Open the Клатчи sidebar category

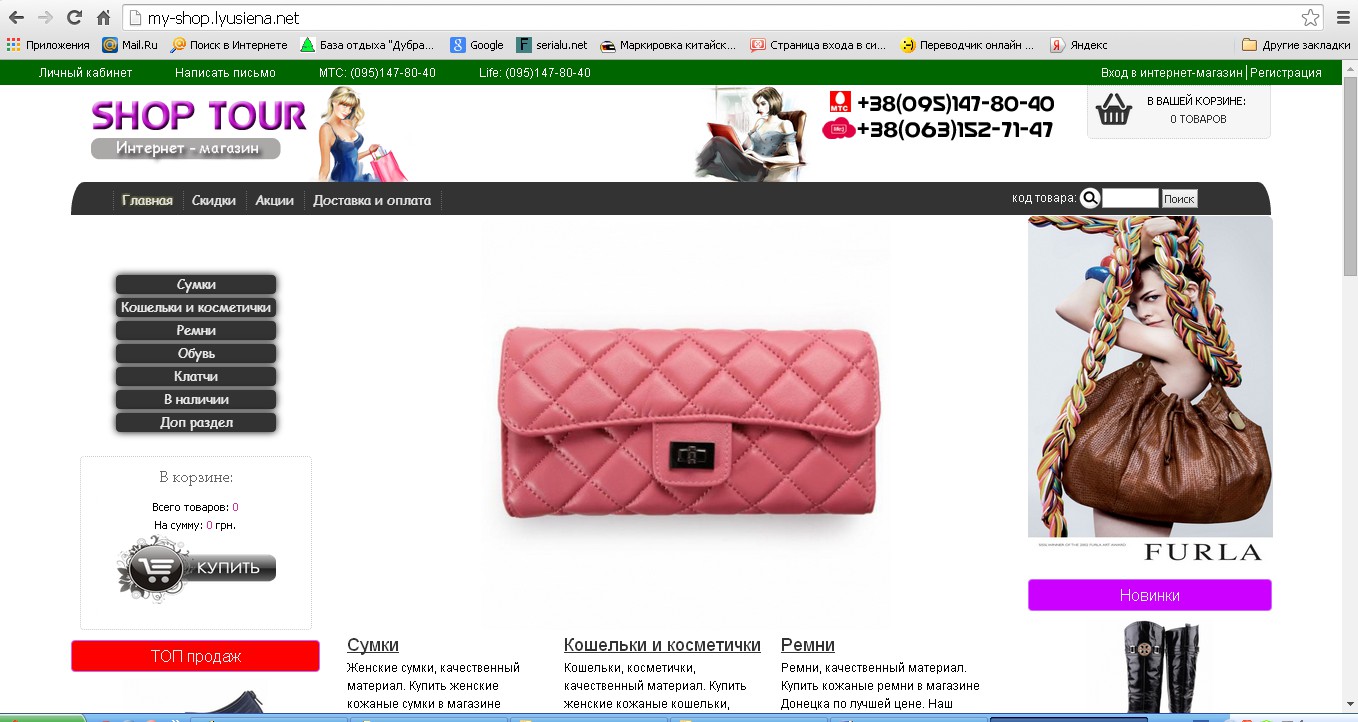(x=196, y=377)
